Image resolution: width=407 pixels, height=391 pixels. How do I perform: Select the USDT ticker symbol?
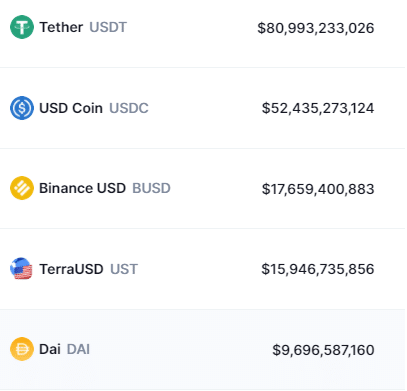[108, 27]
